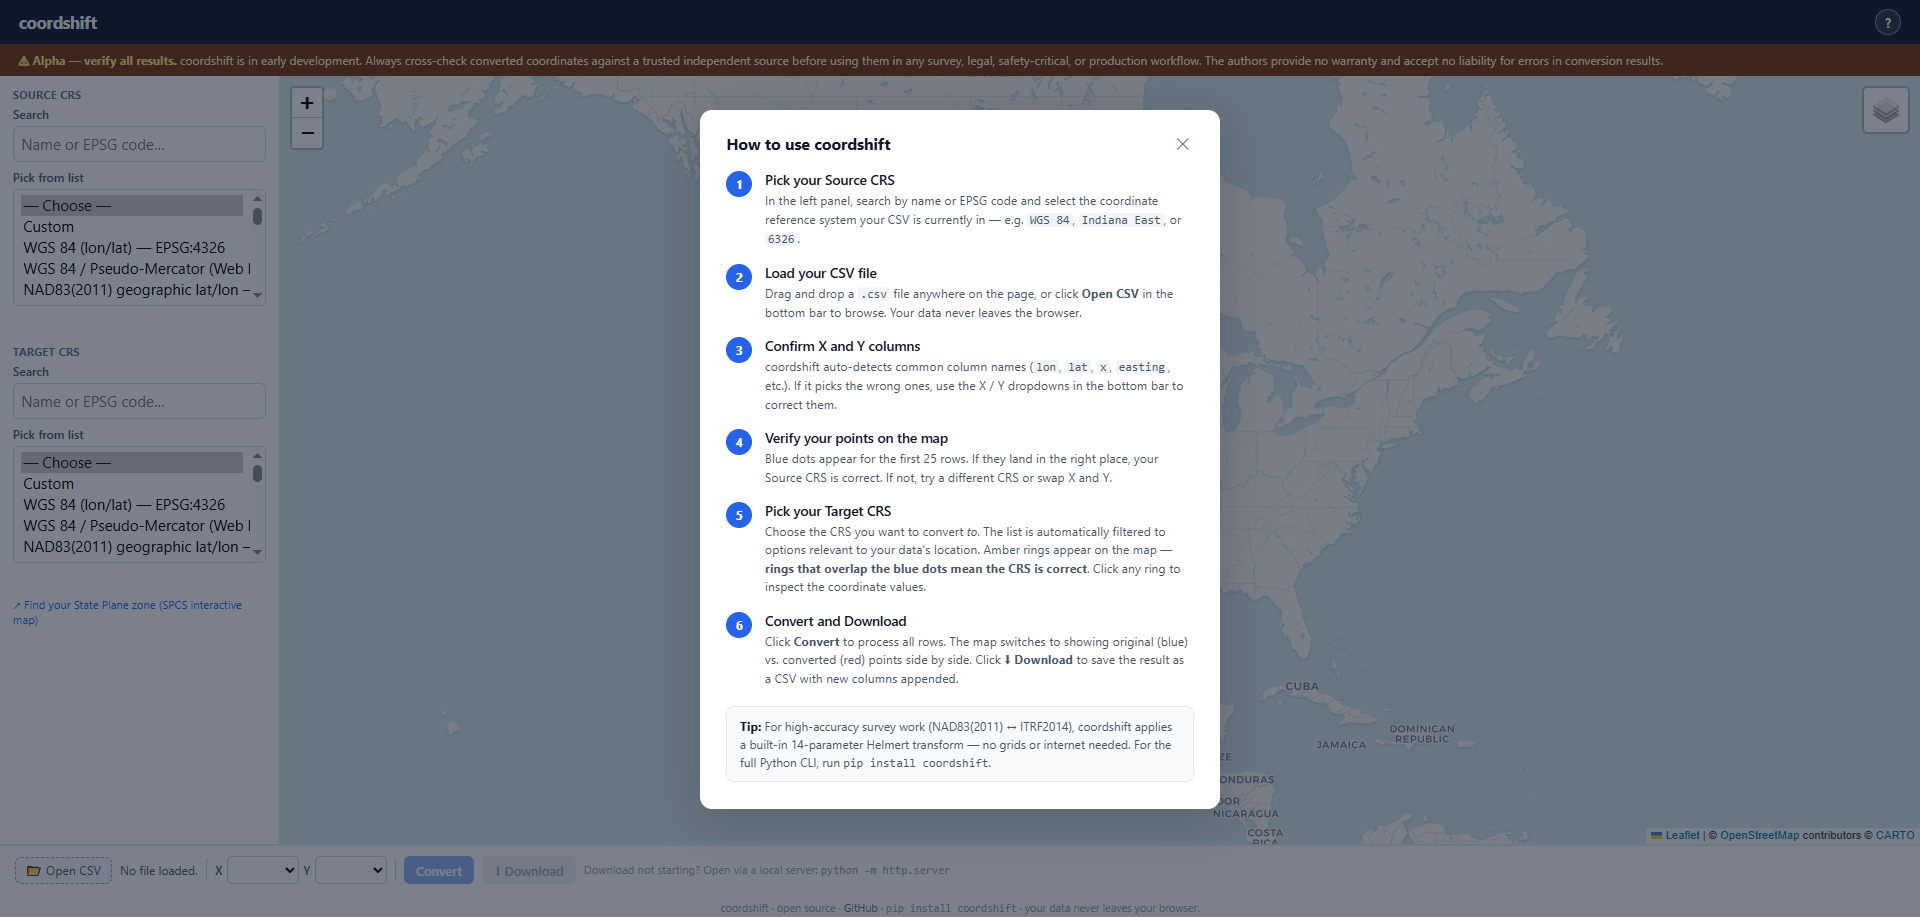This screenshot has height=917, width=1920.
Task: Select Custom in Source CRS list
Action: pyautogui.click(x=132, y=227)
